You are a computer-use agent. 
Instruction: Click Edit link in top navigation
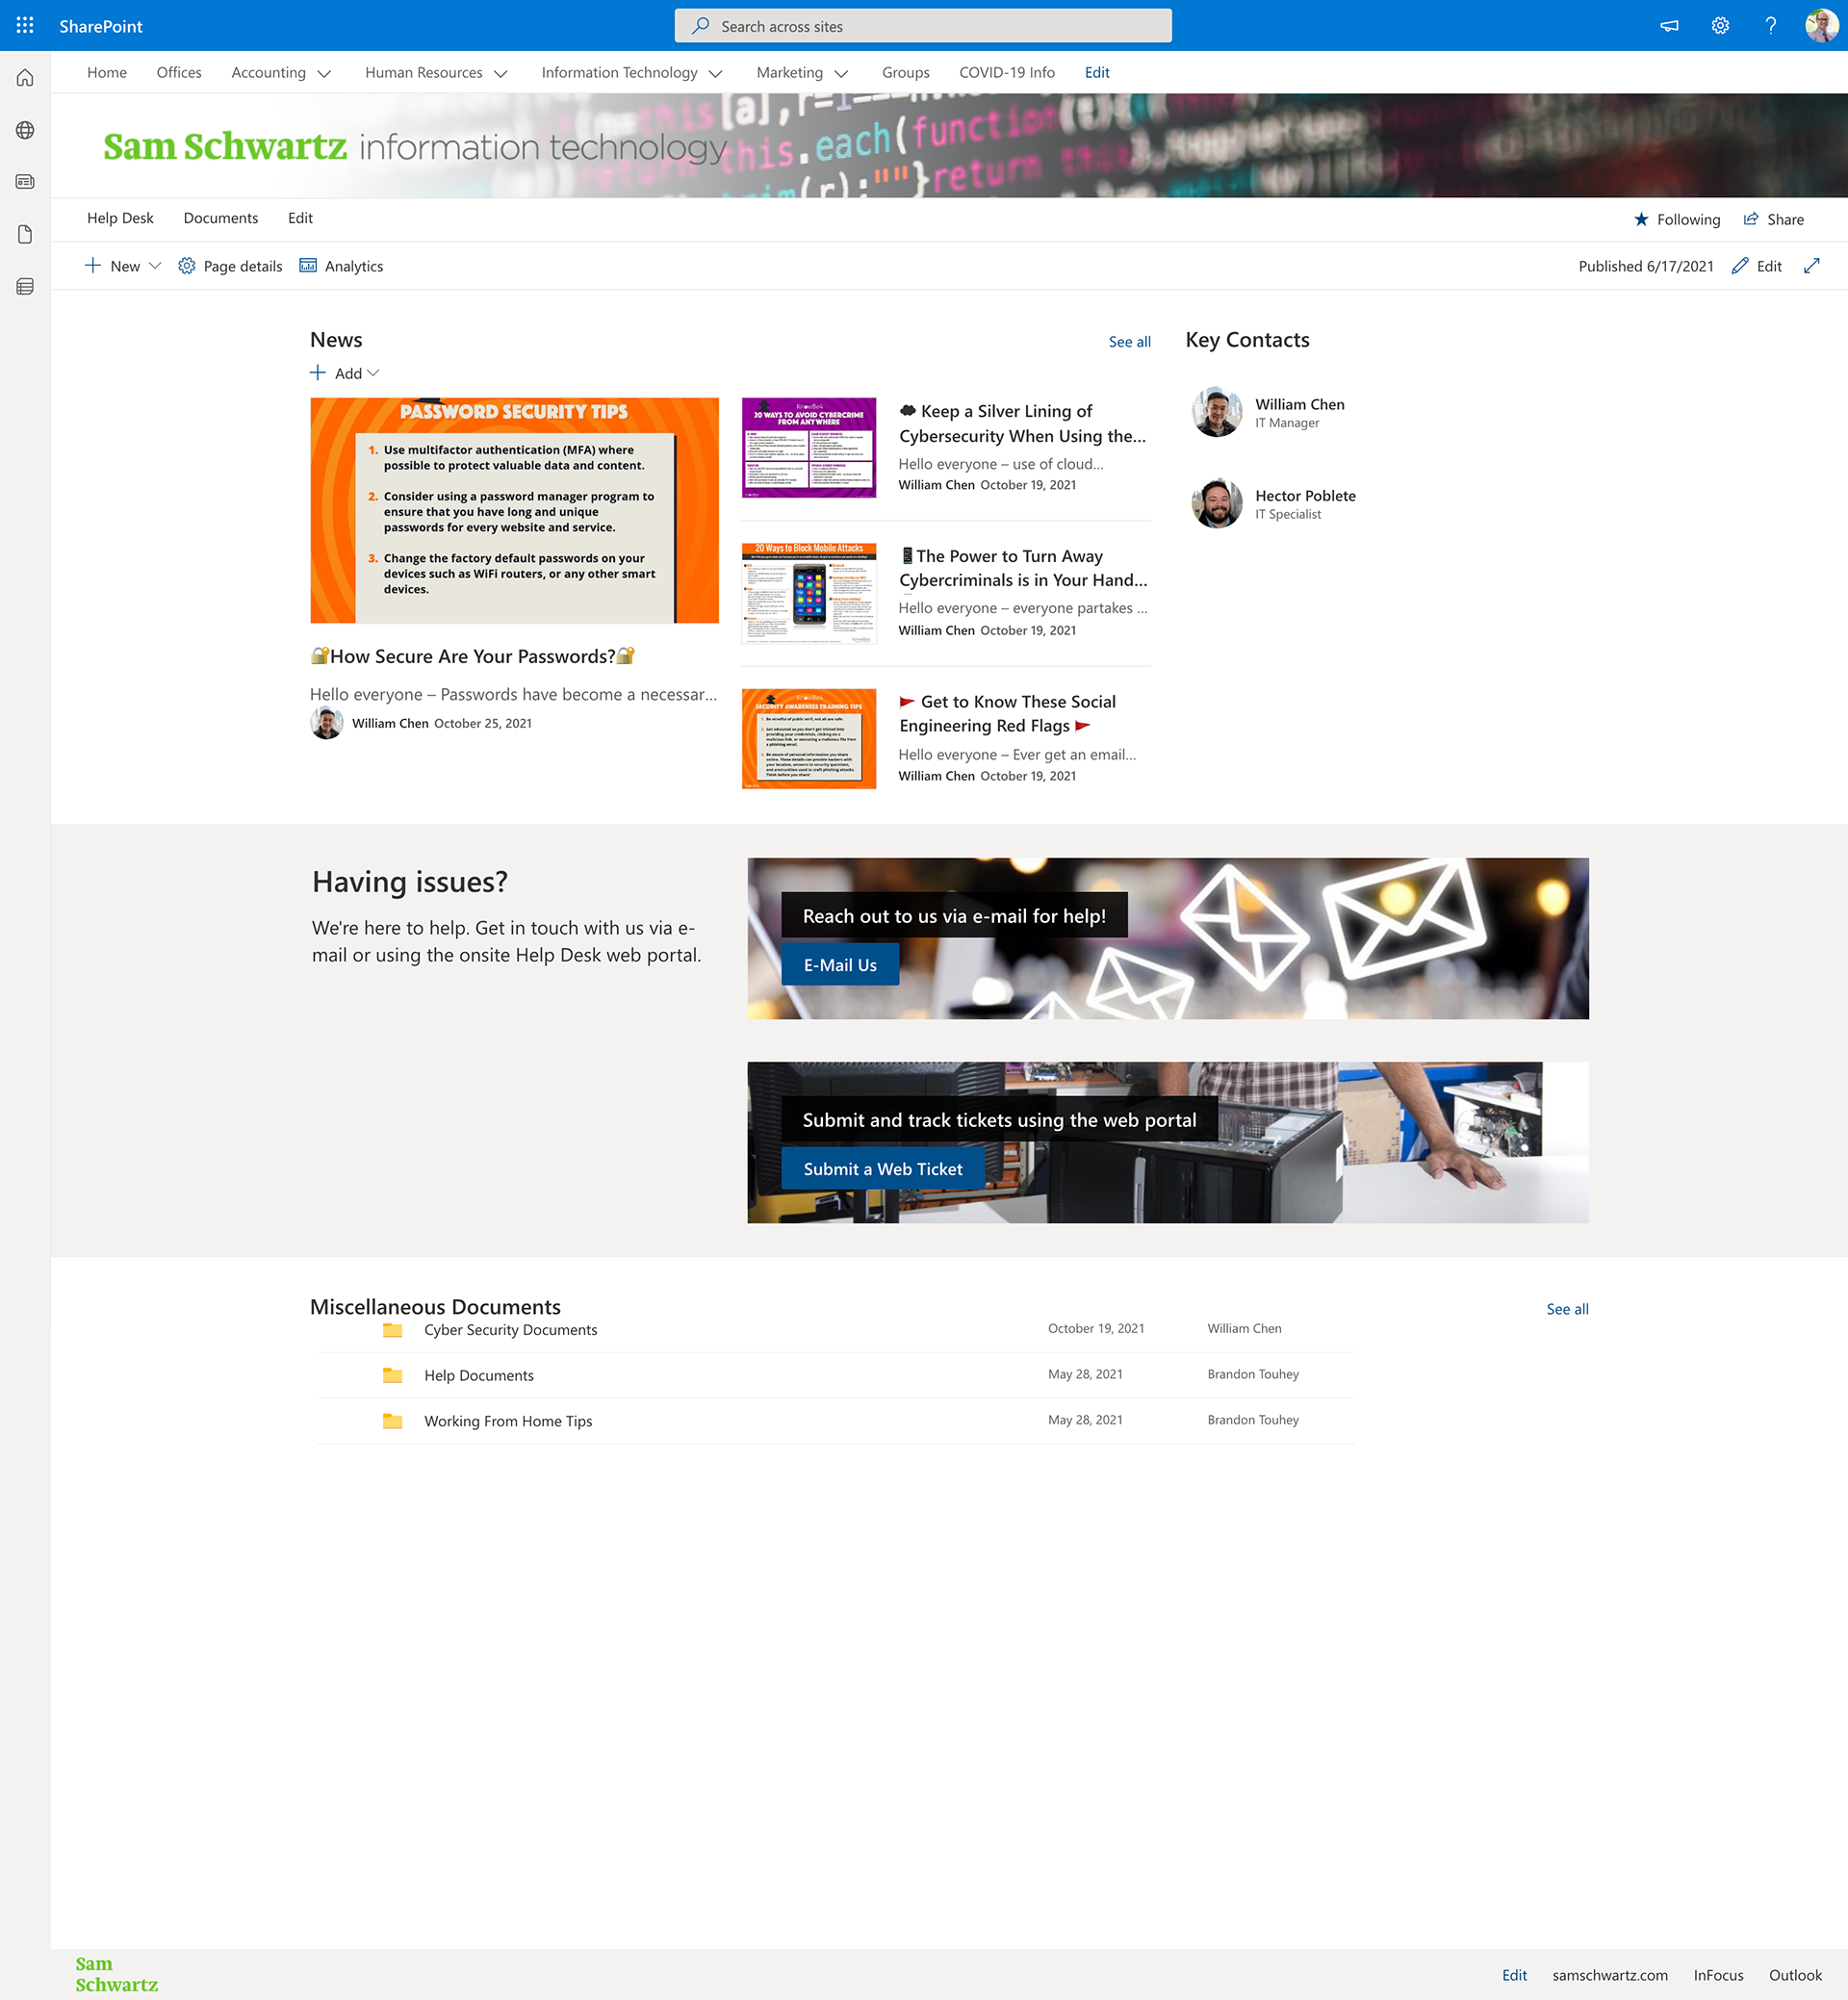[x=1097, y=73]
